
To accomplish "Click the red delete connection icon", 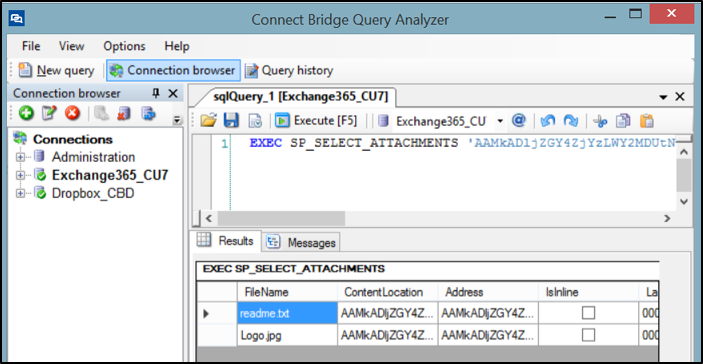I will [72, 113].
